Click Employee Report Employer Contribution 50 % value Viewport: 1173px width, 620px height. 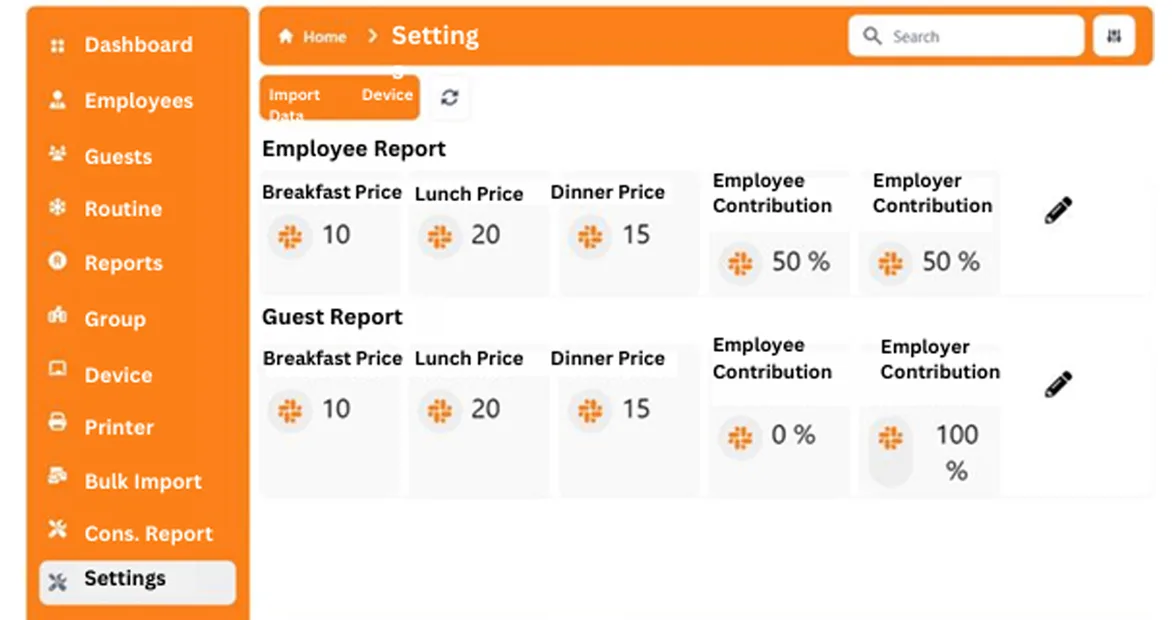[951, 262]
